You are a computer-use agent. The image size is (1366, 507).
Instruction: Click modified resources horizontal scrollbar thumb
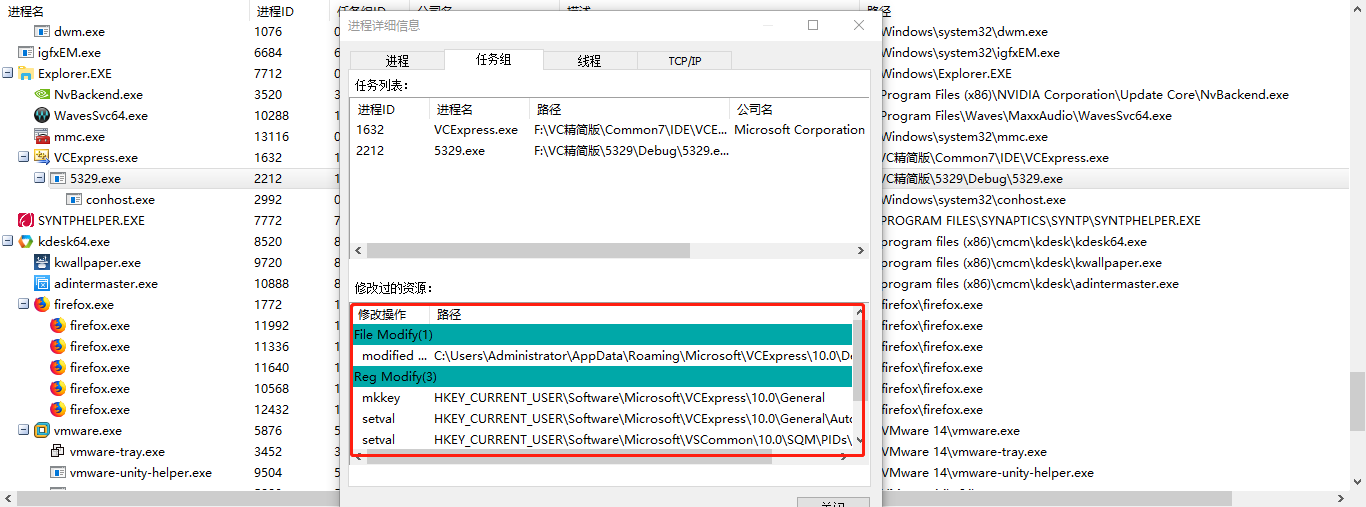[x=569, y=457]
